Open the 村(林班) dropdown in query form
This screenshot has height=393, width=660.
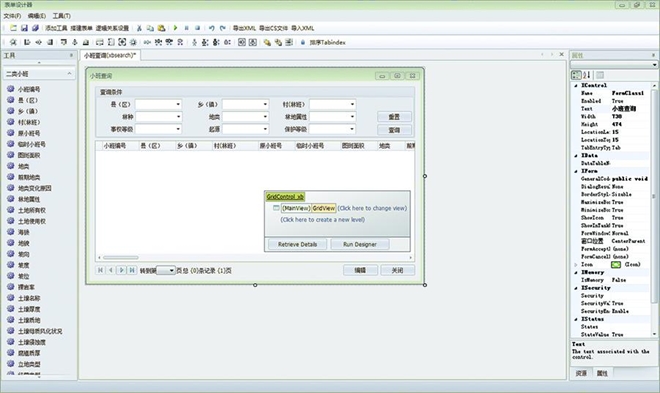click(x=352, y=104)
